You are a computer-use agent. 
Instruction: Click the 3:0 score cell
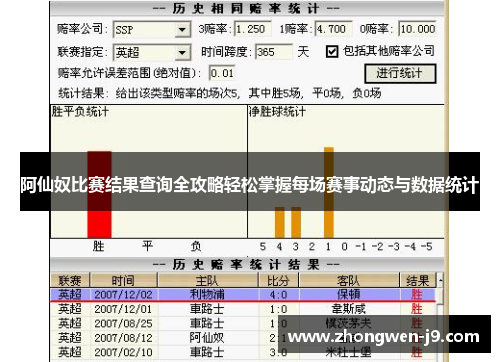click(279, 352)
